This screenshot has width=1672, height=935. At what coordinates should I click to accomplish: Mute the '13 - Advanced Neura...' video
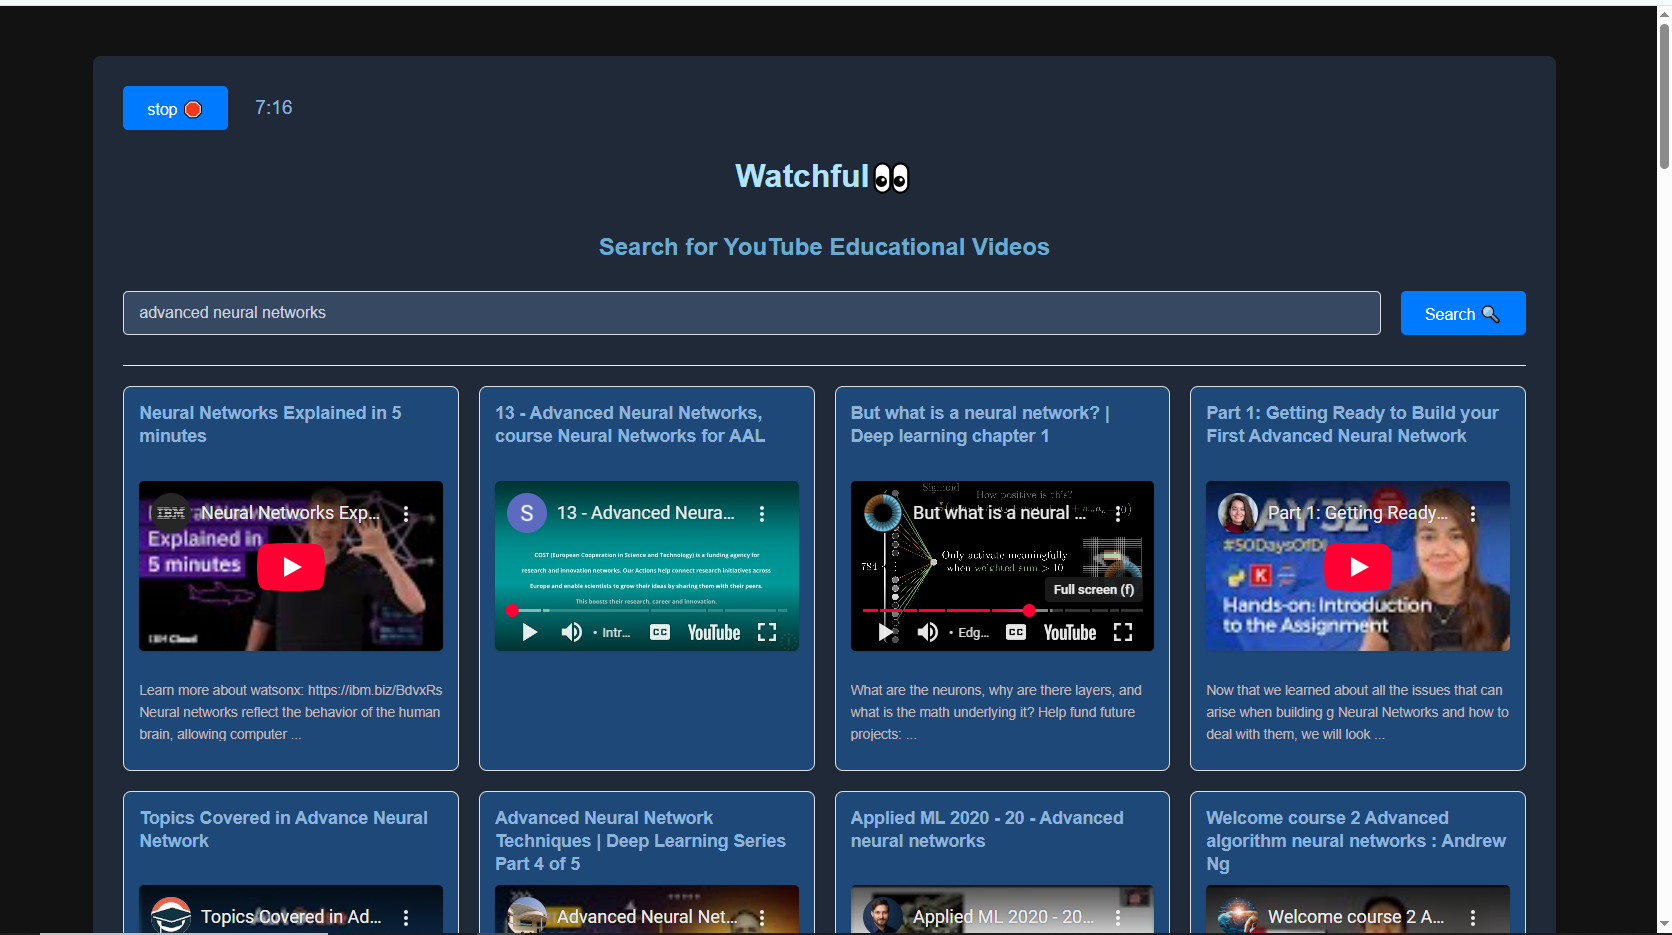pos(571,632)
